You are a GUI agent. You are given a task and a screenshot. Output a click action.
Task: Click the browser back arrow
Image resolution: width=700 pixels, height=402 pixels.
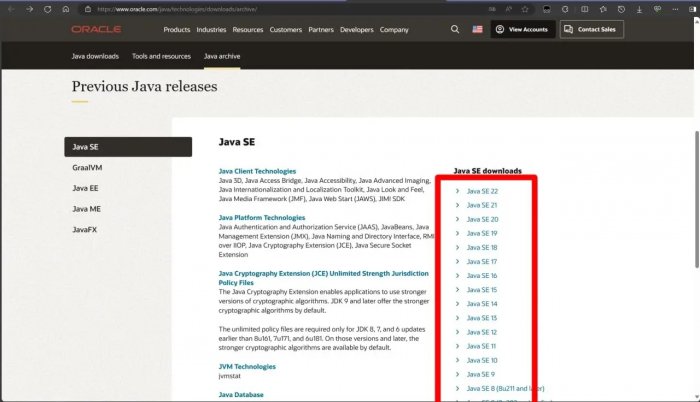(x=12, y=9)
